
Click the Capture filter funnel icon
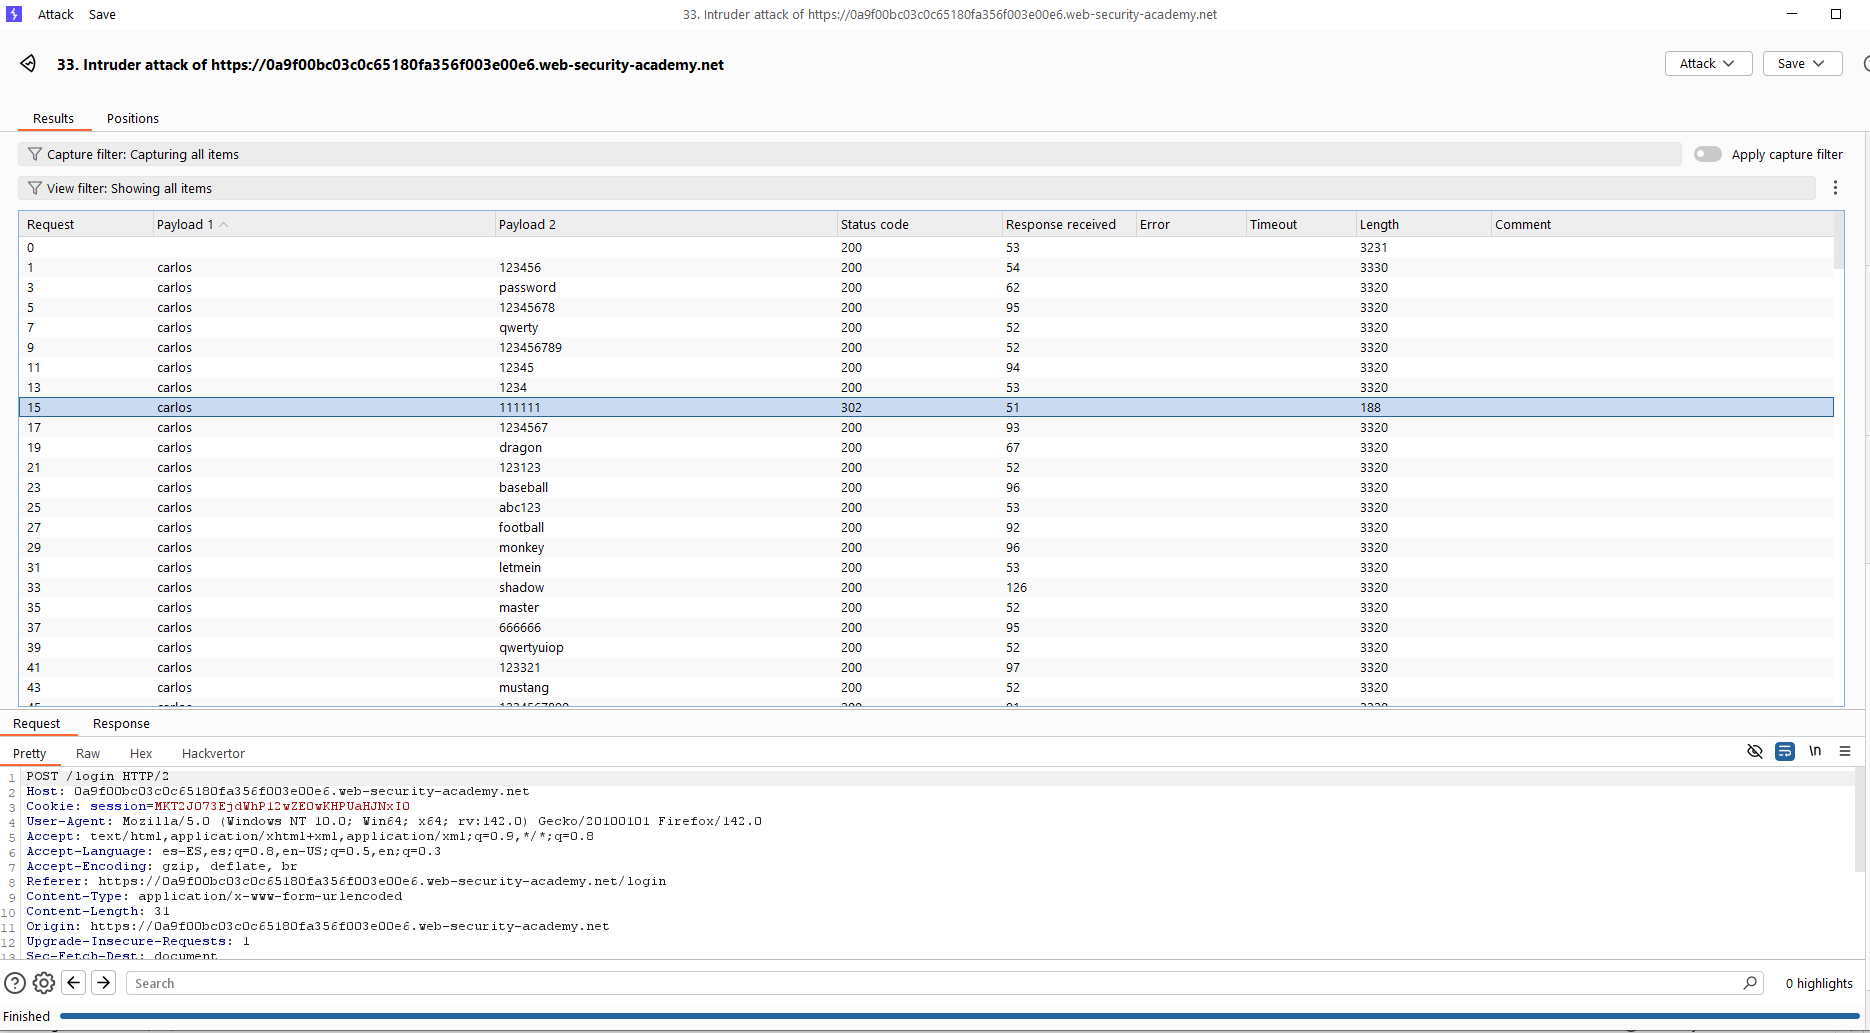[x=35, y=154]
